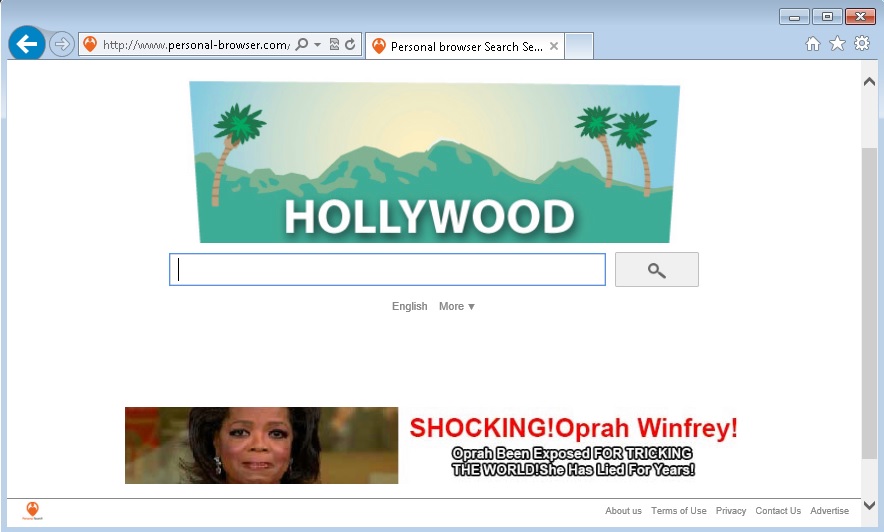The image size is (884, 532).
Task: Go back with the blue back arrow
Action: pyautogui.click(x=26, y=43)
